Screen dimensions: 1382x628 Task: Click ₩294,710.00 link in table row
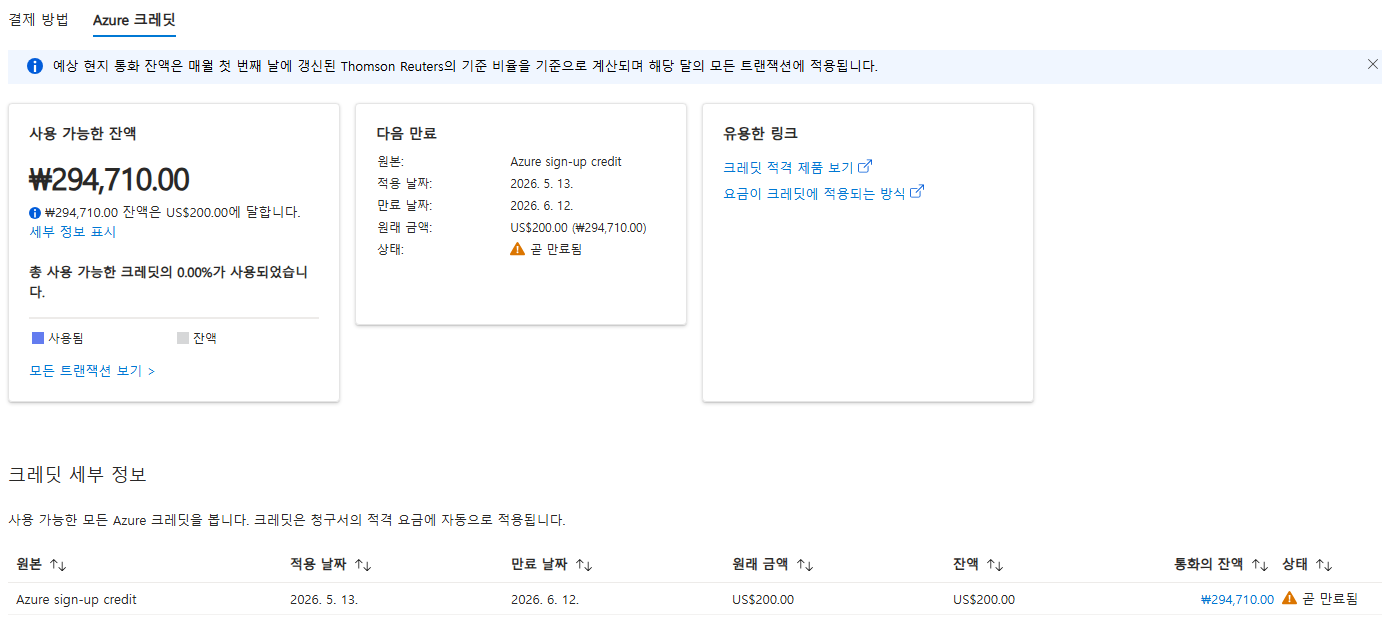tap(1237, 600)
